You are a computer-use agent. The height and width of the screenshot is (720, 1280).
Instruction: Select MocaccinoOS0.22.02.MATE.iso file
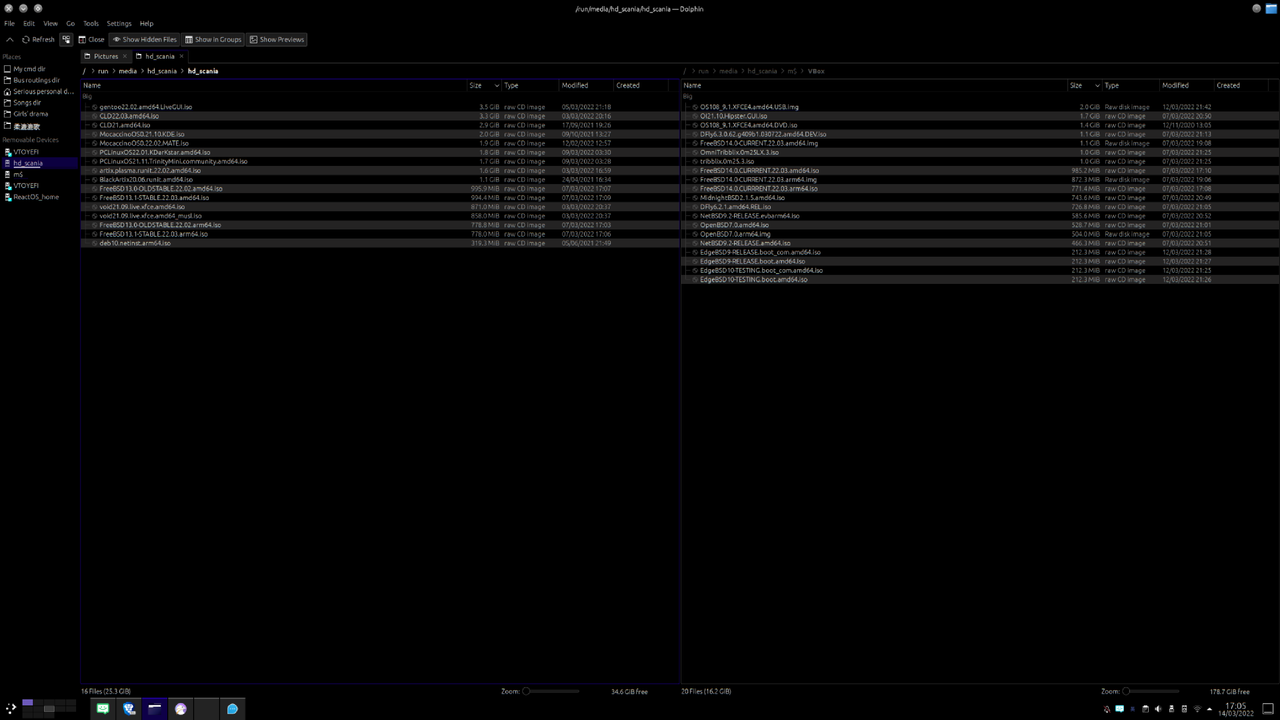(143, 143)
